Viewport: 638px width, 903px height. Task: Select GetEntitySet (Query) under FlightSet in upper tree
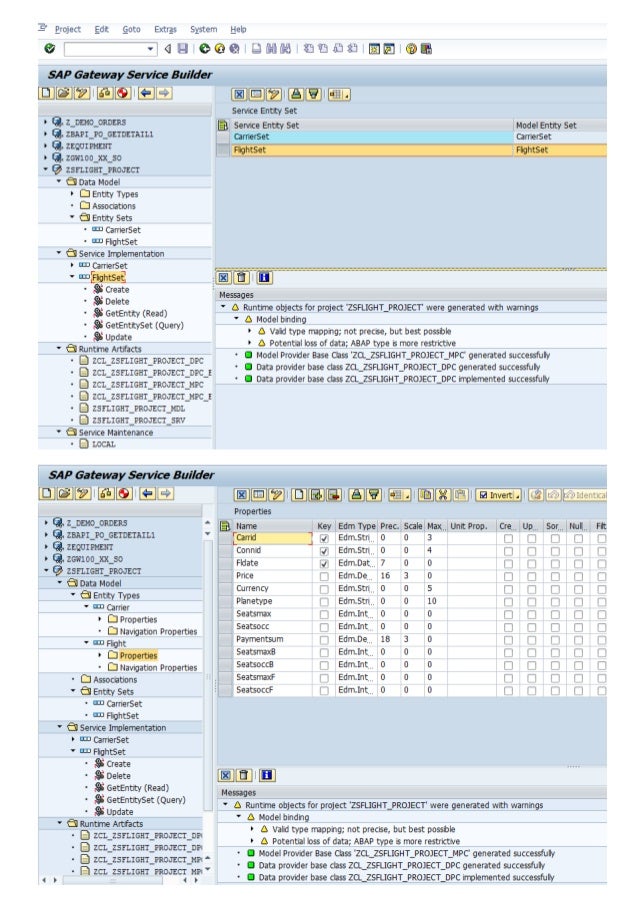(x=144, y=325)
